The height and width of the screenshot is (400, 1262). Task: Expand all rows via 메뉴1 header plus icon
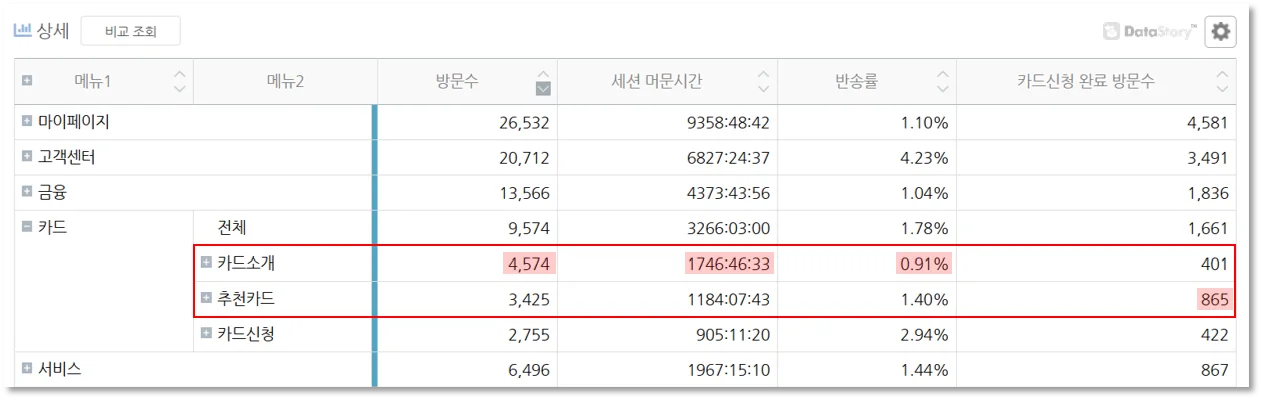coord(27,80)
